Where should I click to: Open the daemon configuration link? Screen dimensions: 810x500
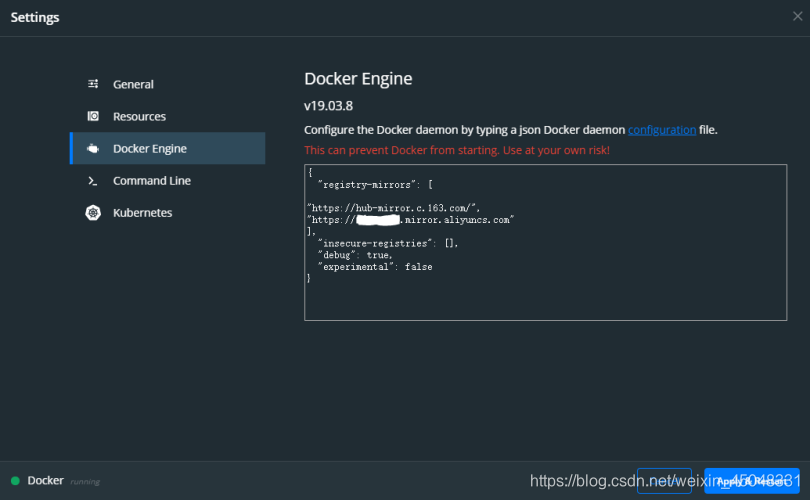pyautogui.click(x=662, y=130)
